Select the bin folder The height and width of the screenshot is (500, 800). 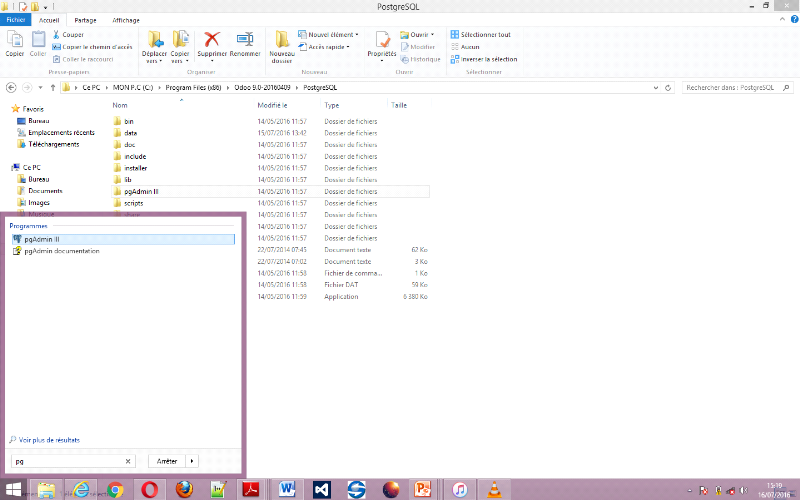129,121
